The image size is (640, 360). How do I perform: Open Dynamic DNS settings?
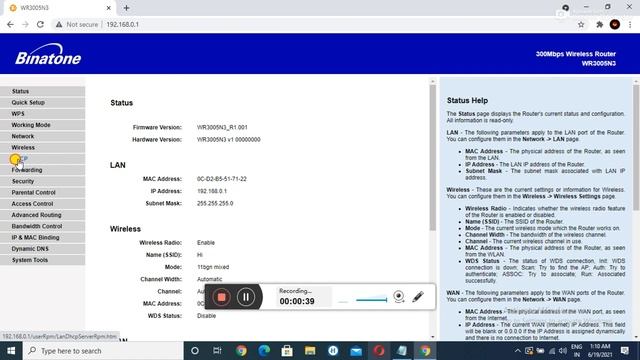pos(42,248)
